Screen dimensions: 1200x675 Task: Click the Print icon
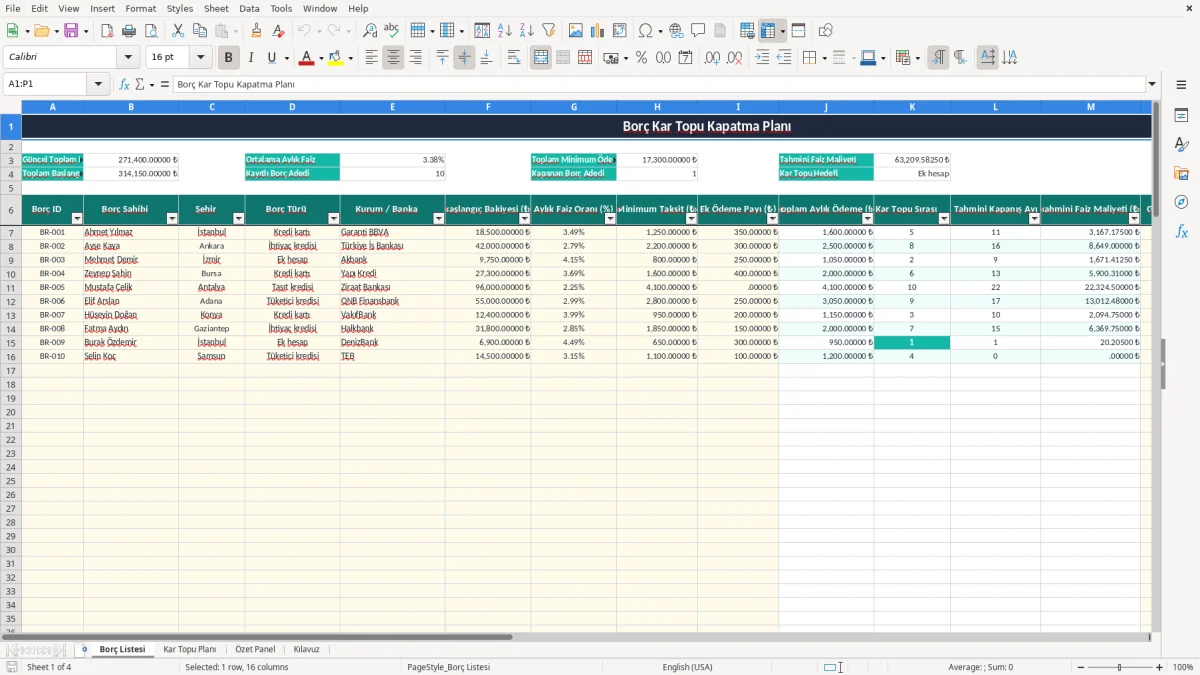(x=129, y=31)
